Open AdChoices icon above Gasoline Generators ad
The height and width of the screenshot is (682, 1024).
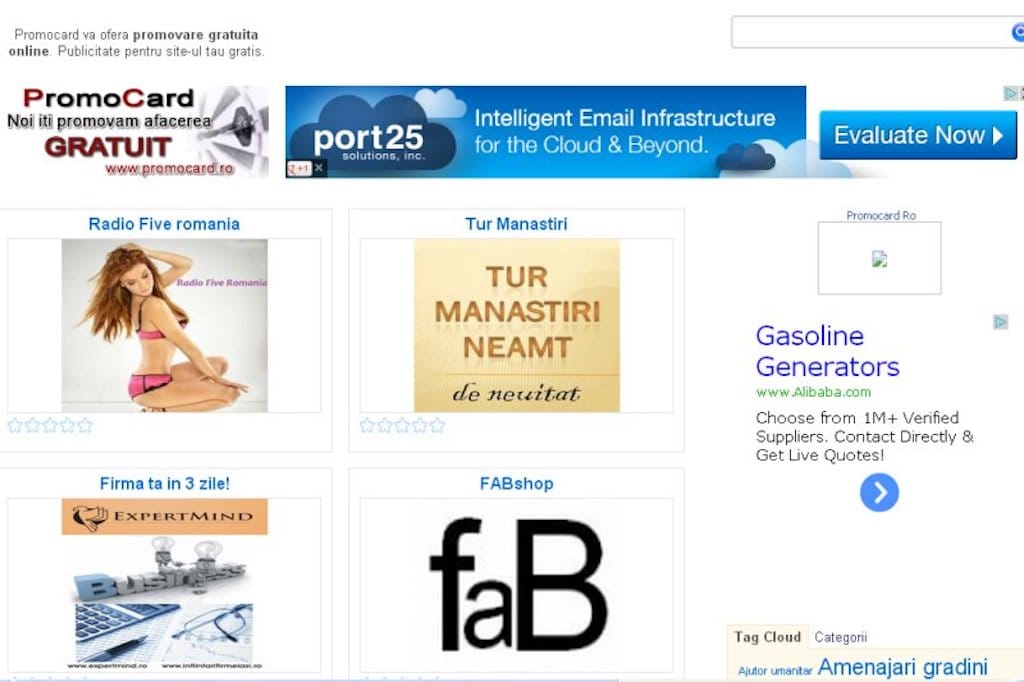coord(1000,322)
